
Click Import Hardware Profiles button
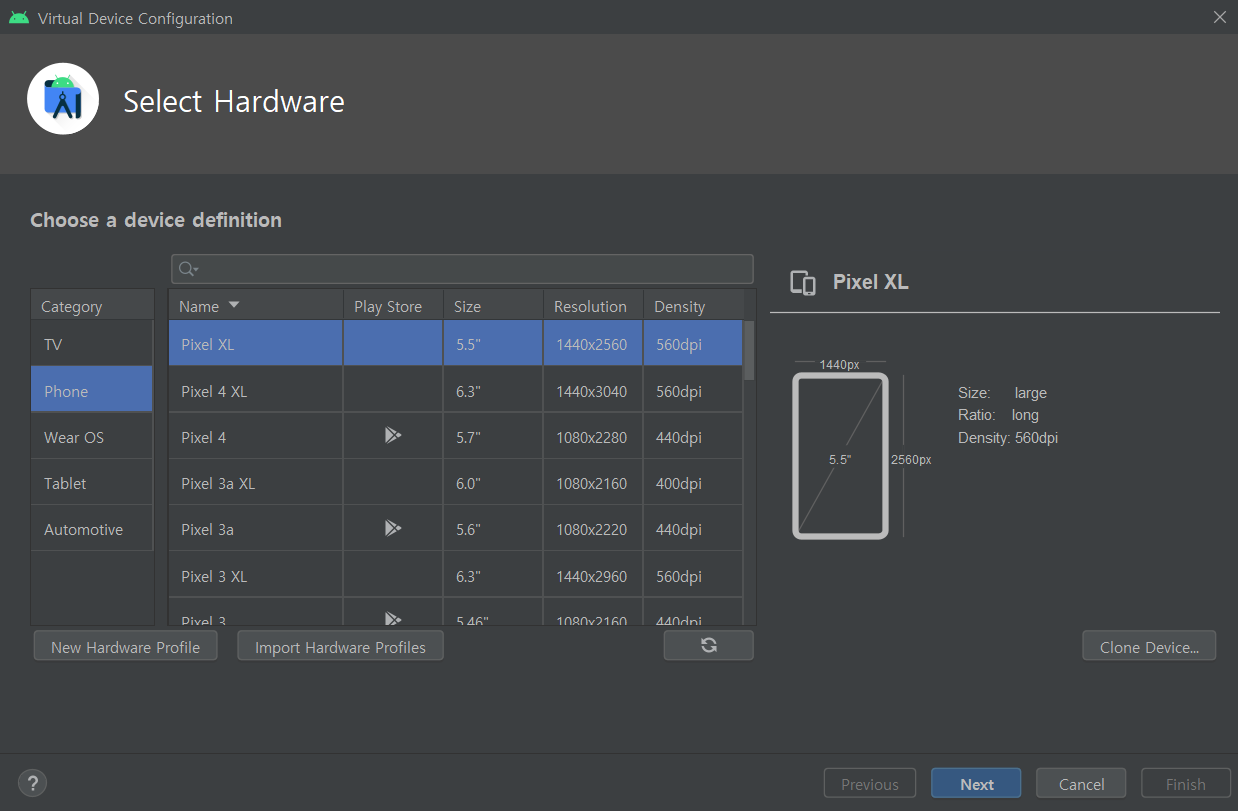click(x=340, y=646)
